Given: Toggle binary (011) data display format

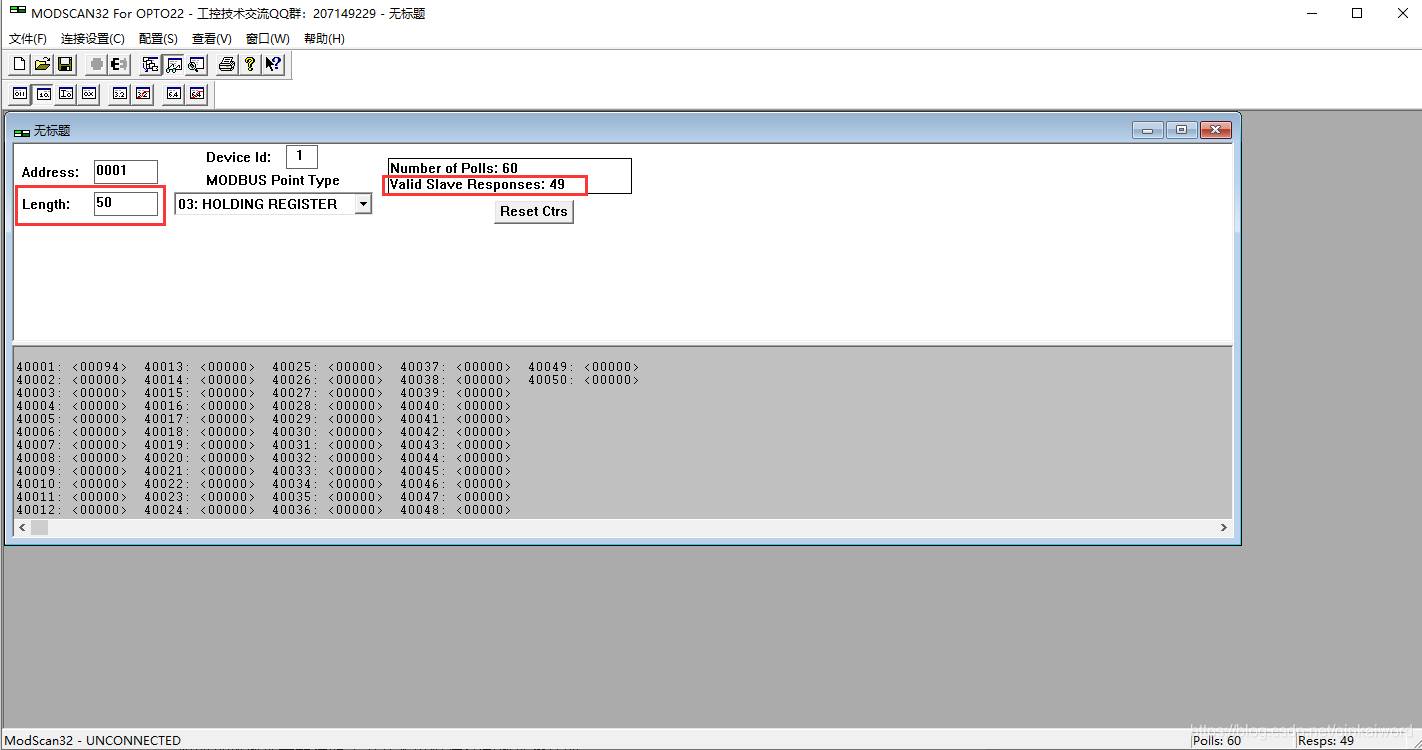Looking at the screenshot, I should 20,94.
